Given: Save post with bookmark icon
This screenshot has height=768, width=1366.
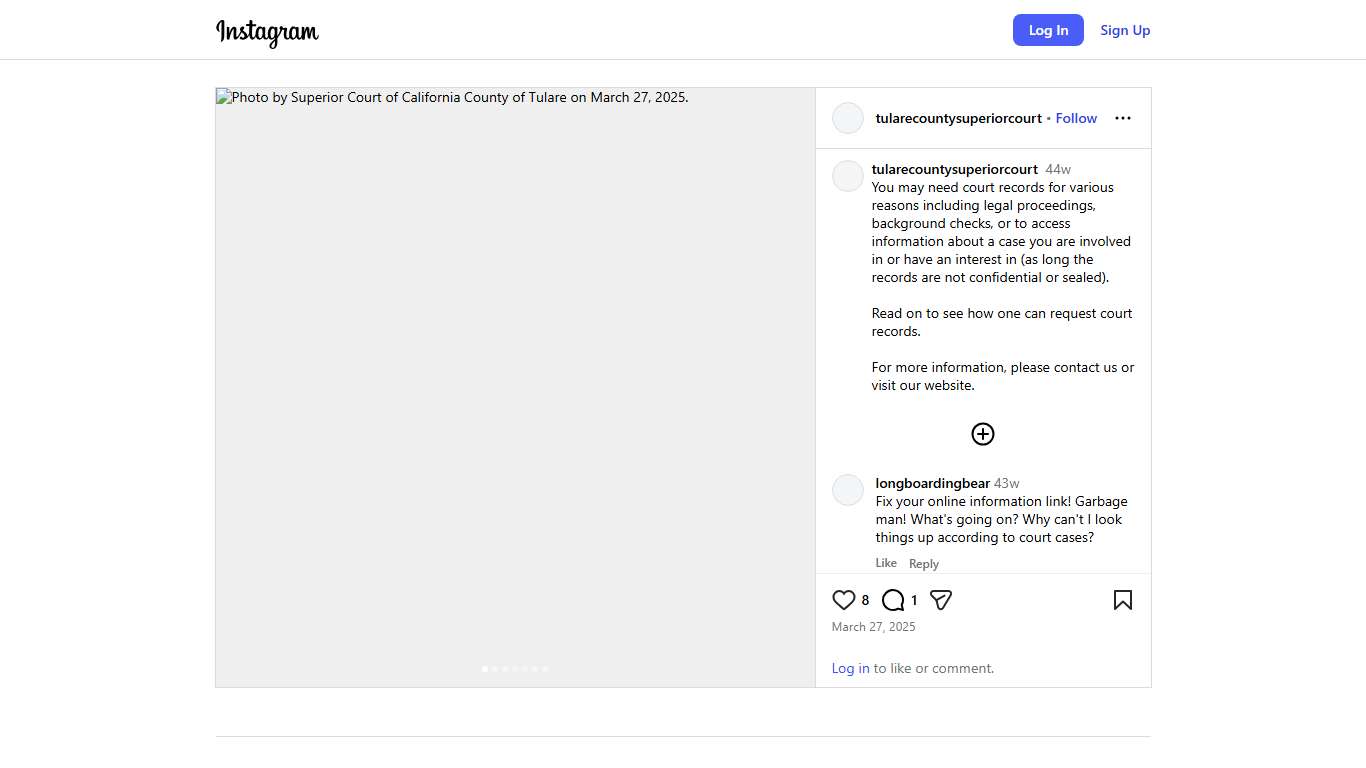Looking at the screenshot, I should point(1122,600).
